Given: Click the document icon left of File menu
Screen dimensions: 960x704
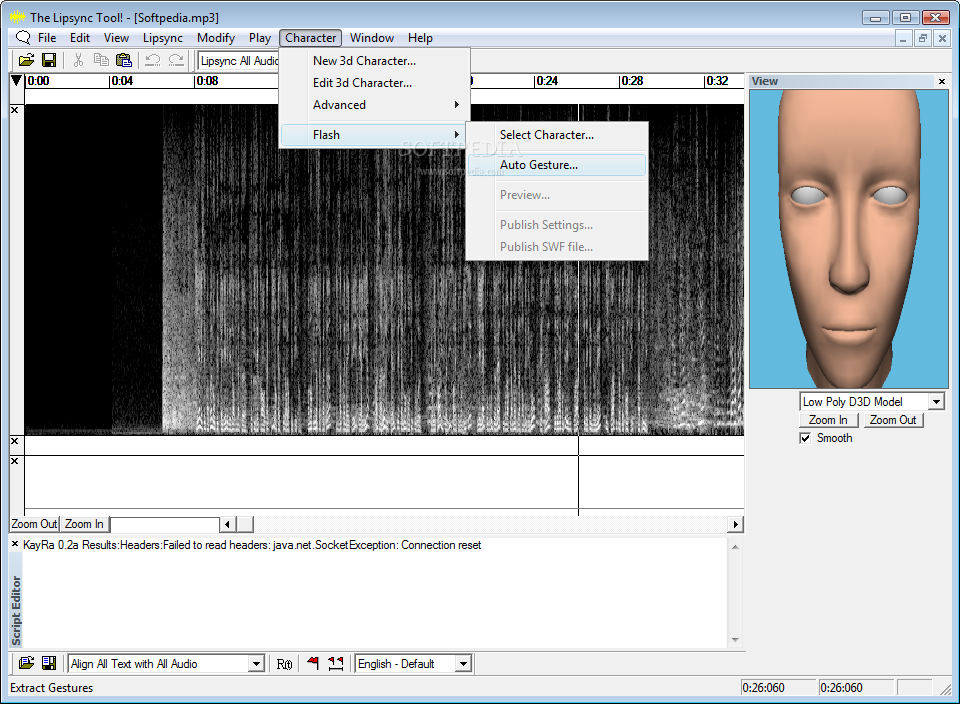Looking at the screenshot, I should coord(23,37).
